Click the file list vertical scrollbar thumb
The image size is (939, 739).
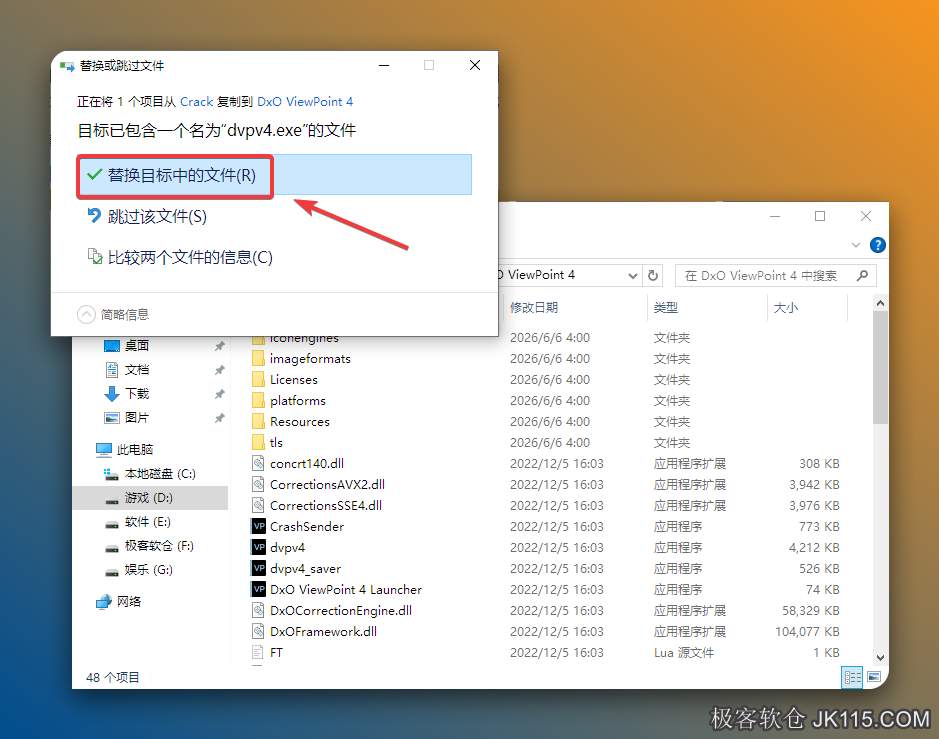point(880,367)
